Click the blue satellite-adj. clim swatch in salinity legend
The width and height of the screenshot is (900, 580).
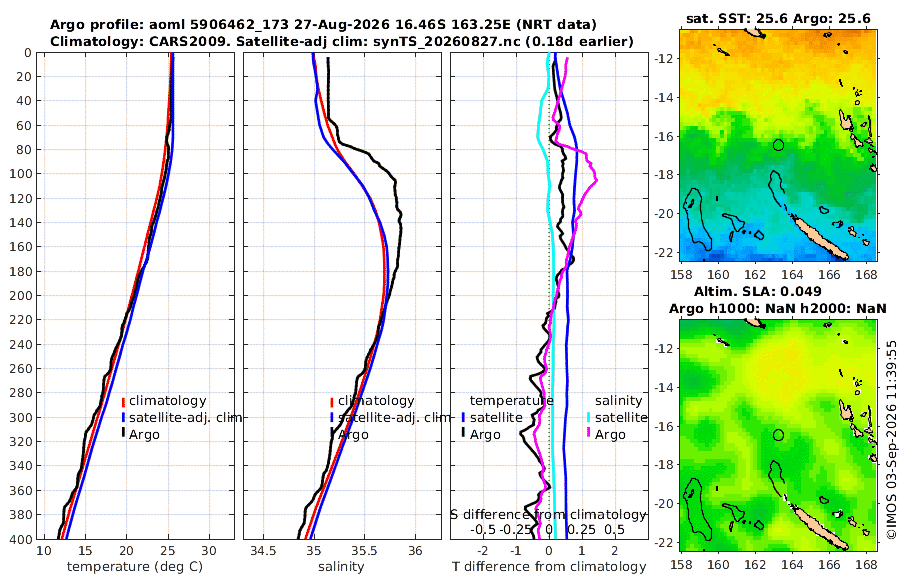(332, 418)
